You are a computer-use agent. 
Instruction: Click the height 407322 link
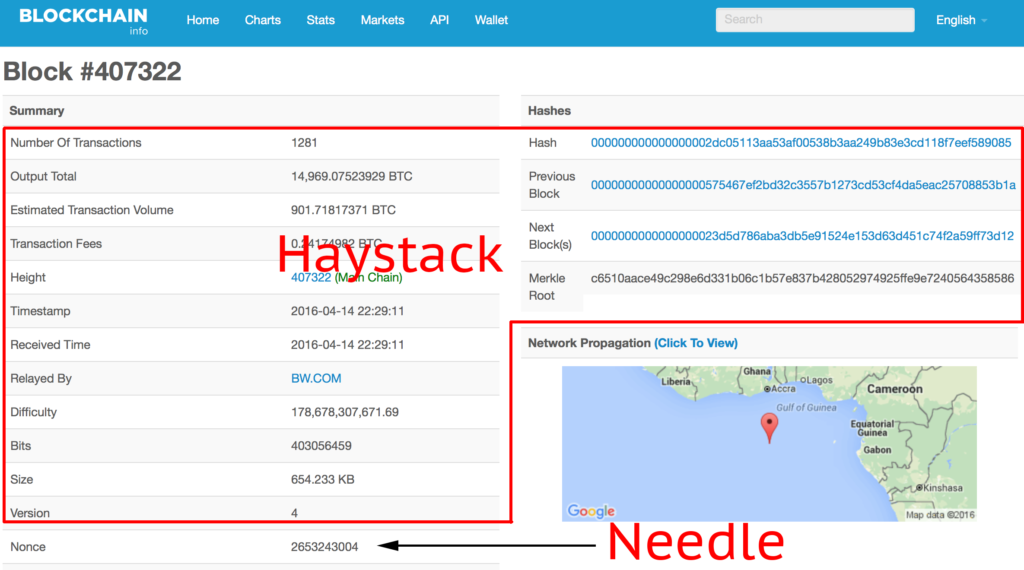coord(311,277)
